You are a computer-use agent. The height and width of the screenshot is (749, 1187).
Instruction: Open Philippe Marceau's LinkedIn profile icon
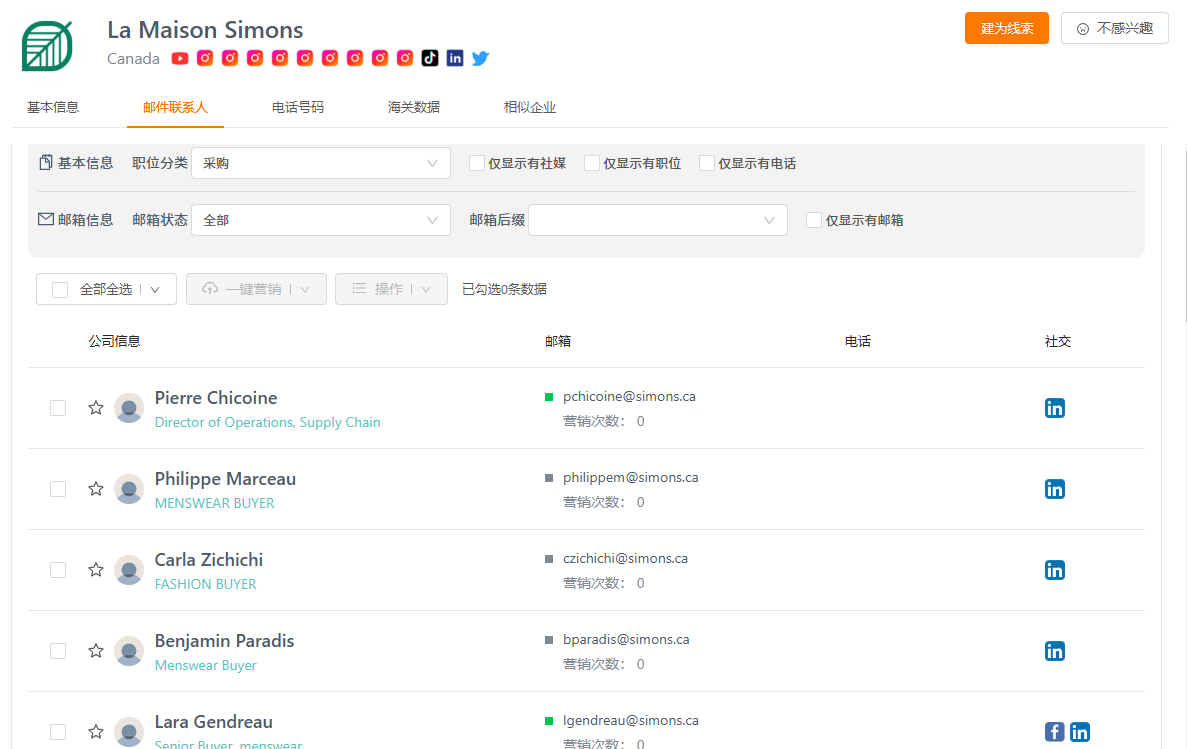(1055, 489)
